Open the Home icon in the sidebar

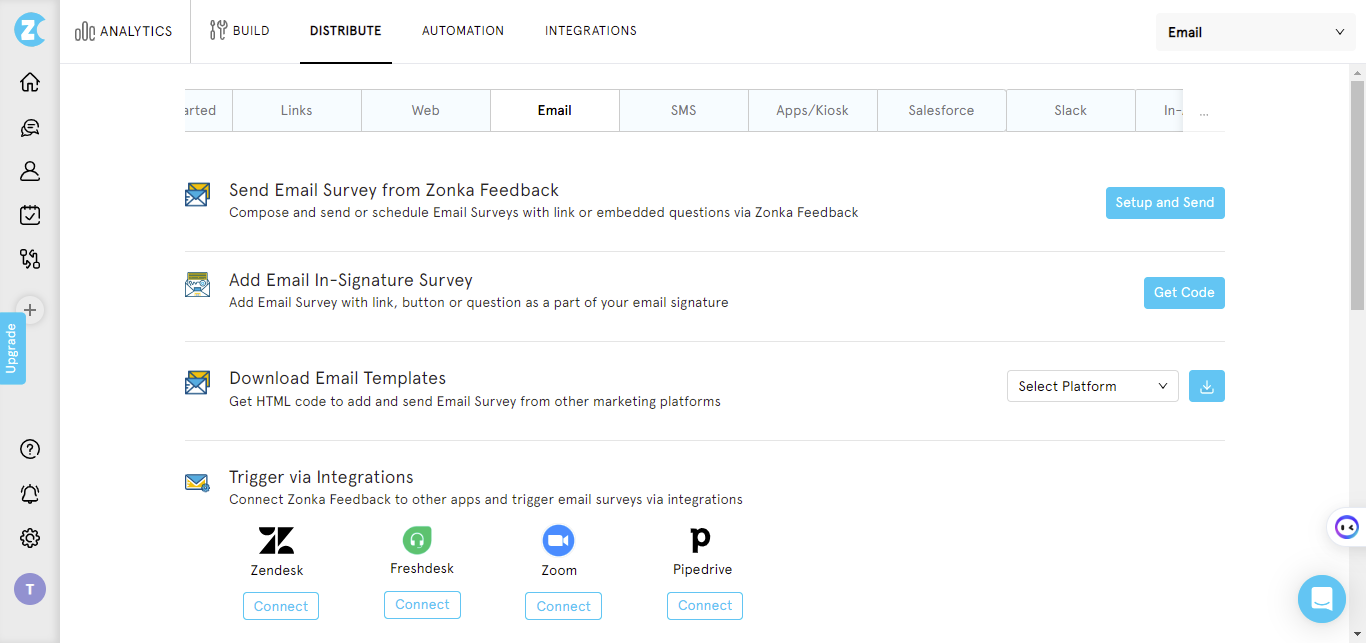[29, 82]
